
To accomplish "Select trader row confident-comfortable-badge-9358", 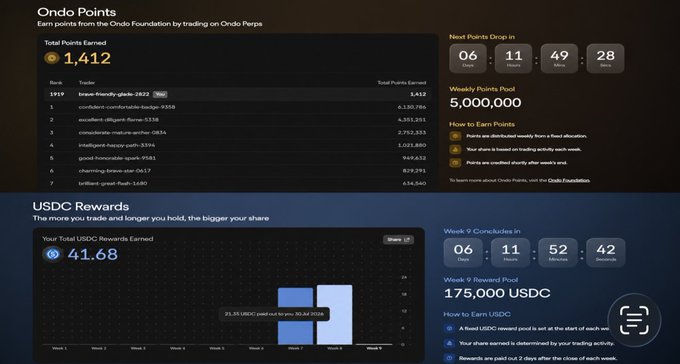I will (x=238, y=107).
